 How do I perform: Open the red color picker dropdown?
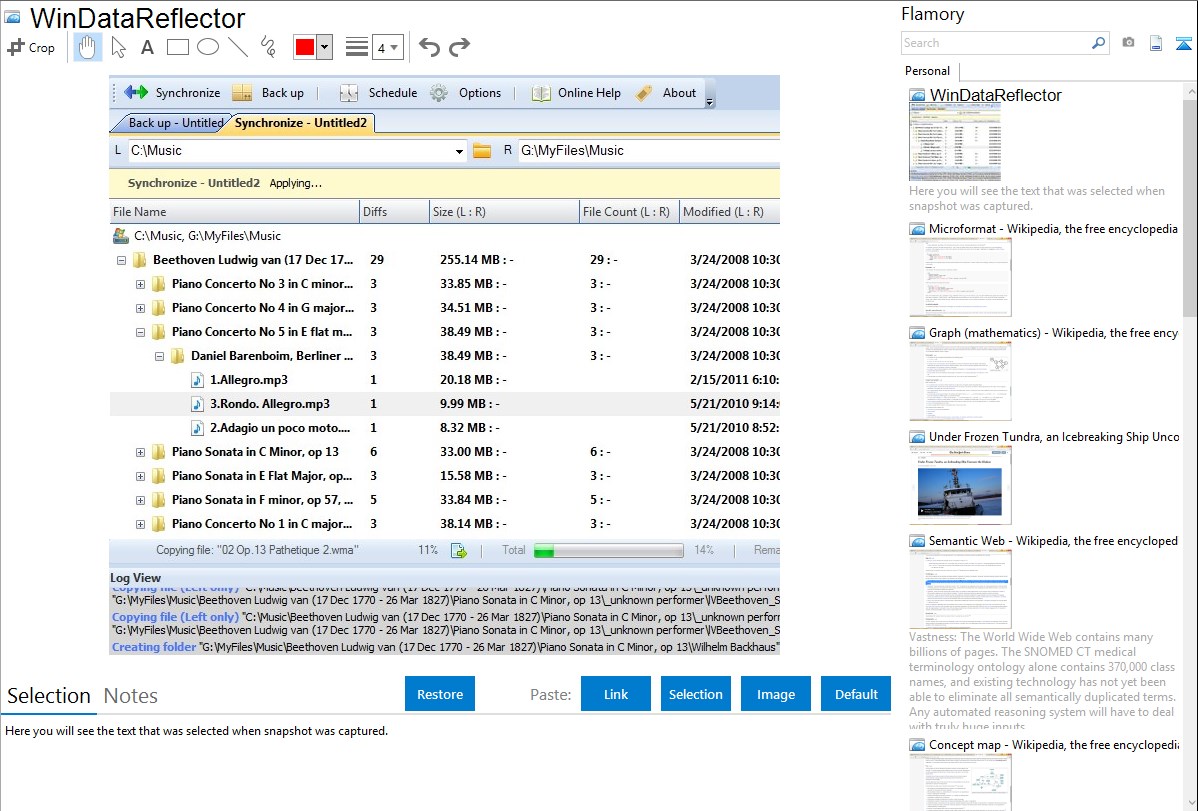tap(326, 47)
